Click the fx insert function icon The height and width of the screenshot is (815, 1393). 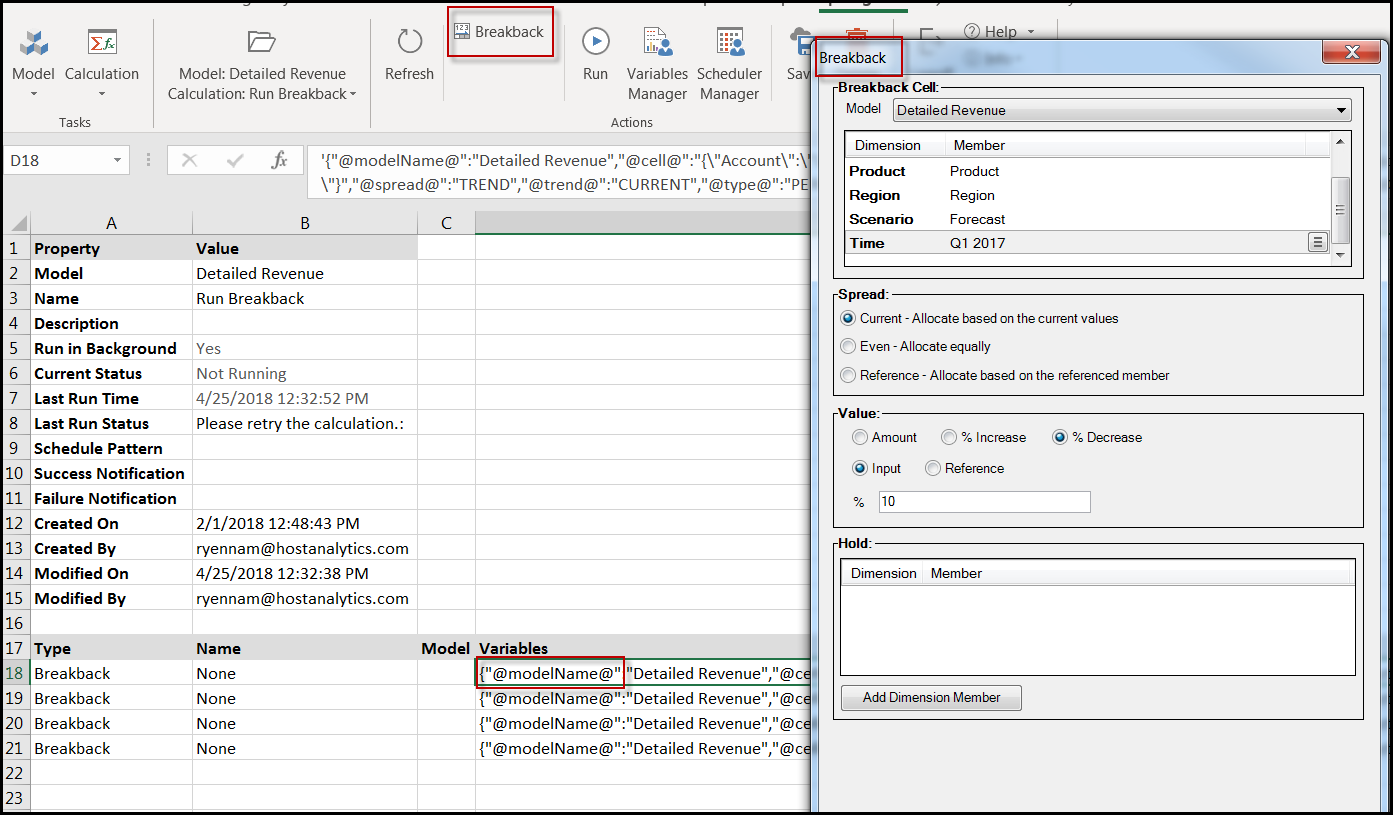coord(280,160)
